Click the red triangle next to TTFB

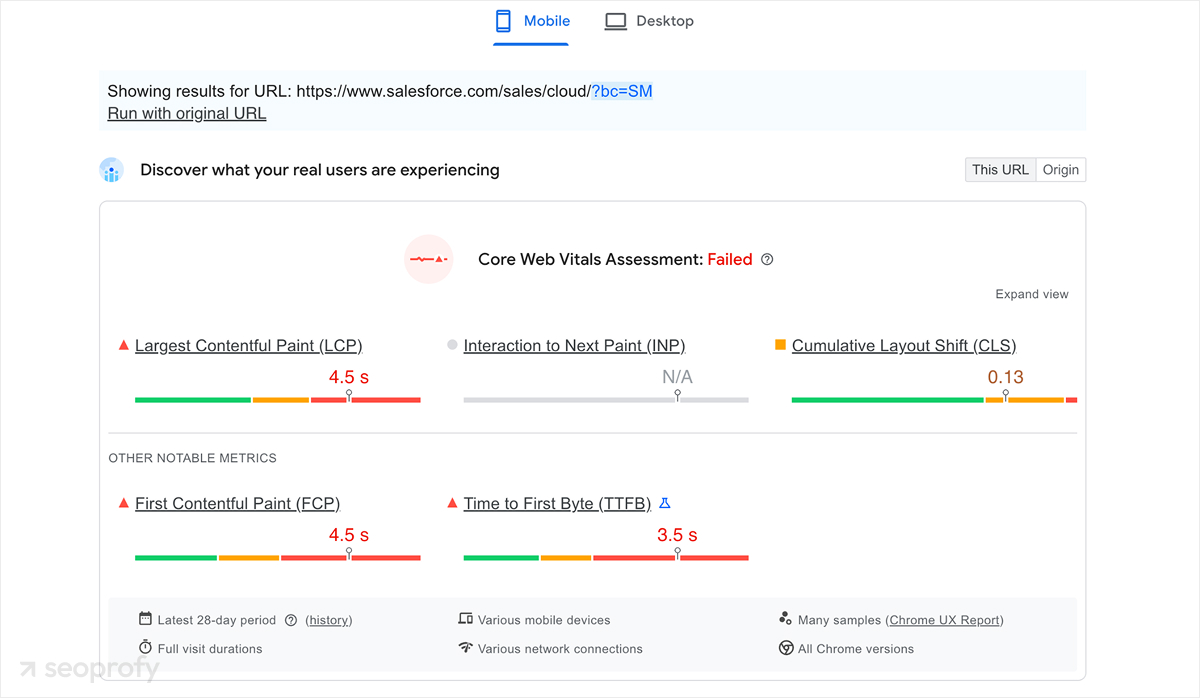[x=452, y=503]
